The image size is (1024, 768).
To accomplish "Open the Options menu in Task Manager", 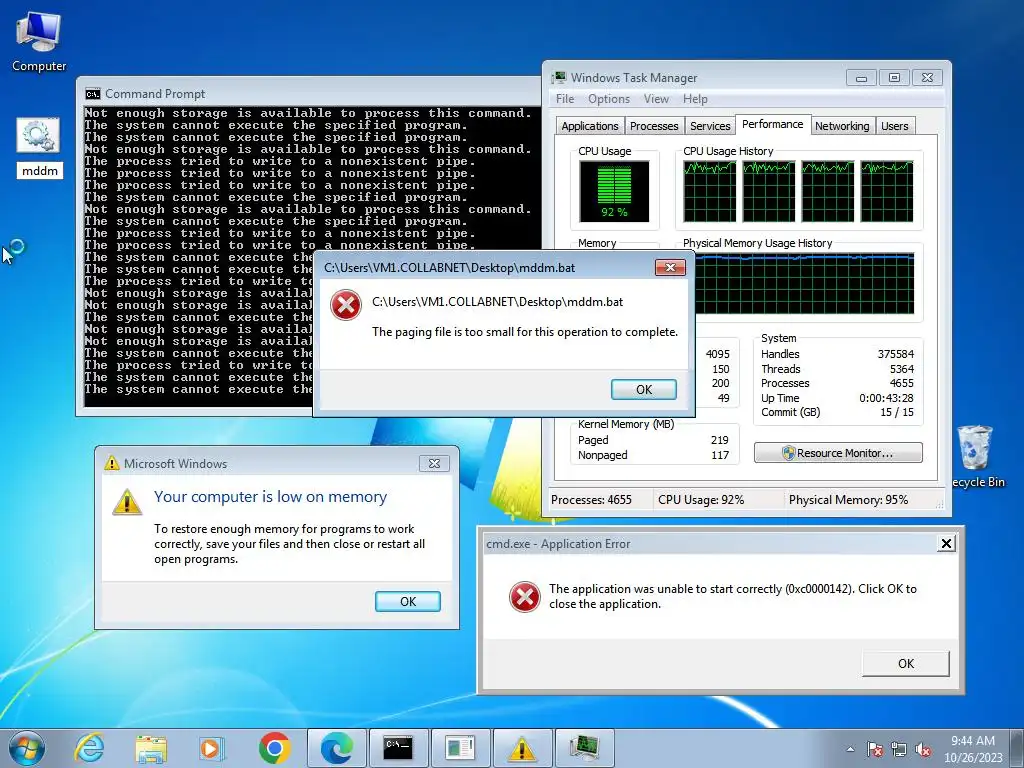I will [x=609, y=99].
